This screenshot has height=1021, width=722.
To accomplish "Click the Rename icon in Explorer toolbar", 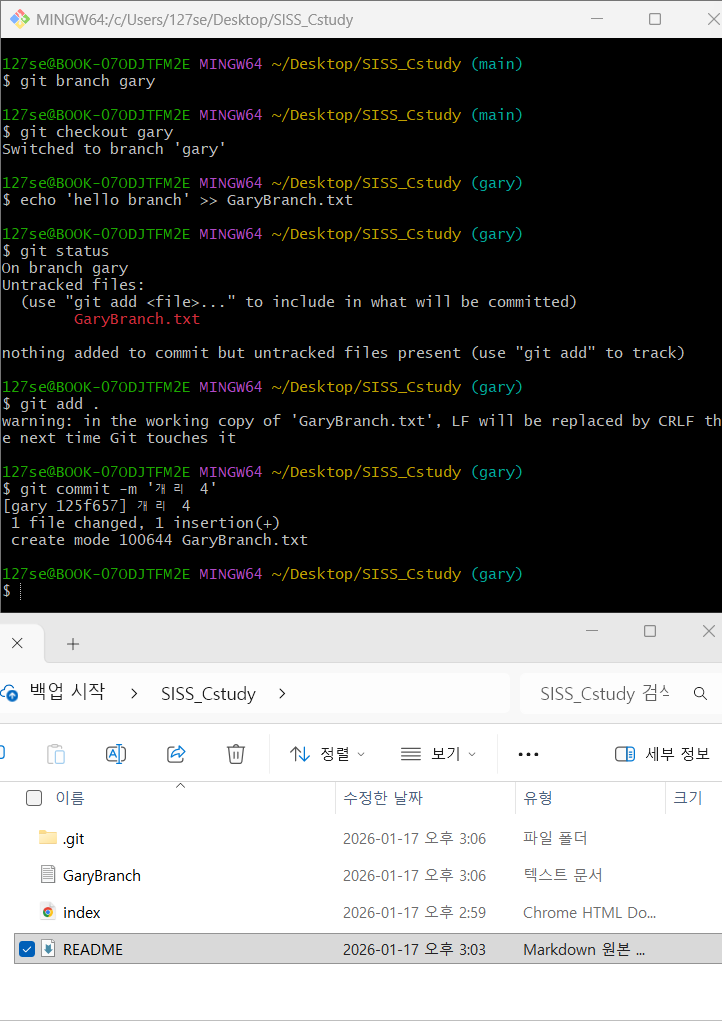I will [116, 754].
